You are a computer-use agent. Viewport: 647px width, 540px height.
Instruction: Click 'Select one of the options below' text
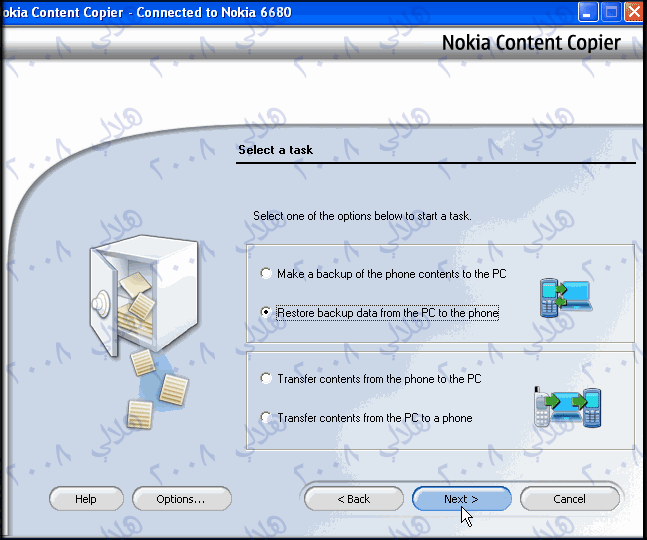pyautogui.click(x=362, y=216)
